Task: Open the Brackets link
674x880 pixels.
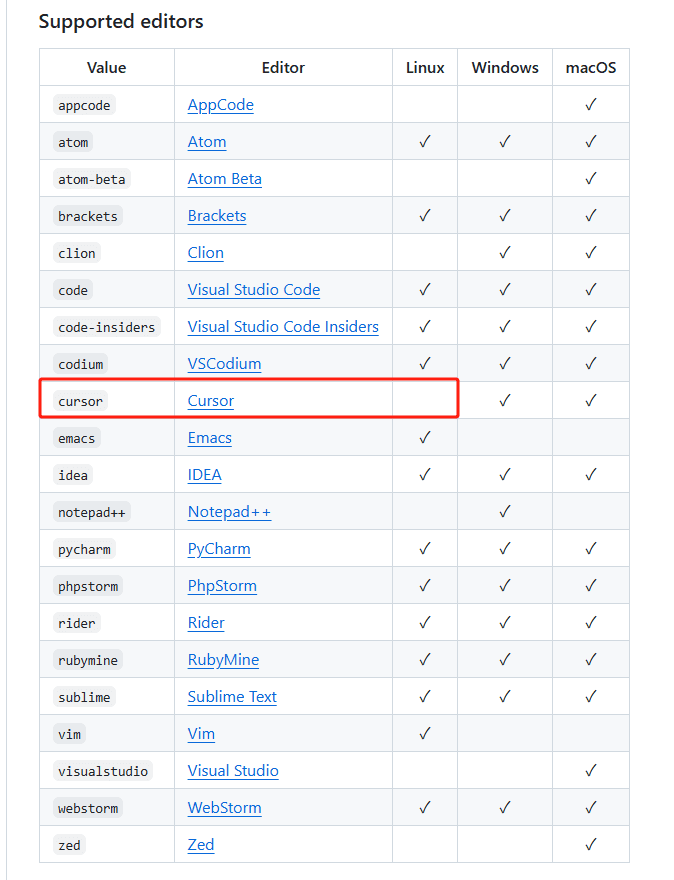Action: point(217,216)
